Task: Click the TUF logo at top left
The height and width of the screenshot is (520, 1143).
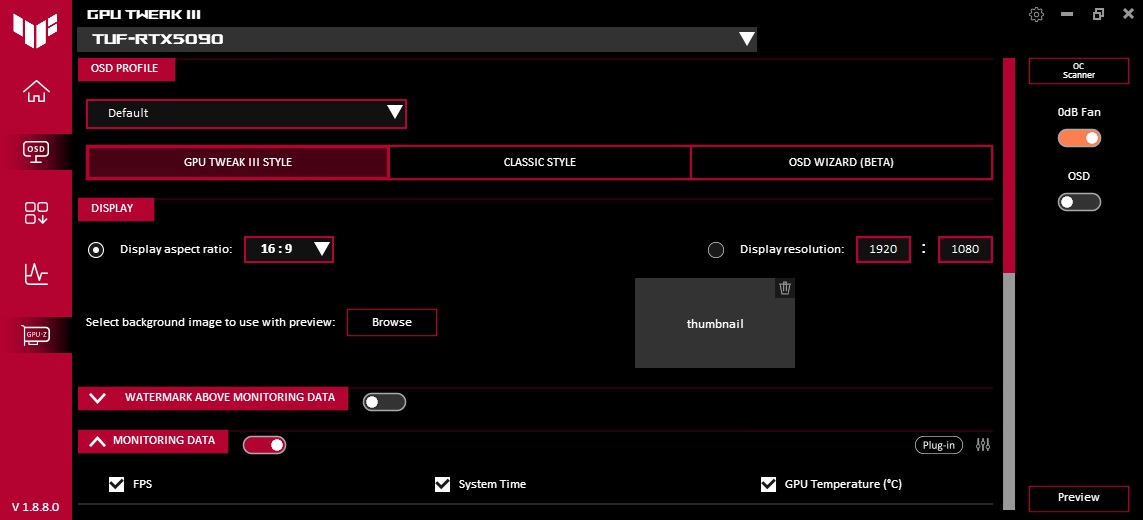Action: (35, 30)
